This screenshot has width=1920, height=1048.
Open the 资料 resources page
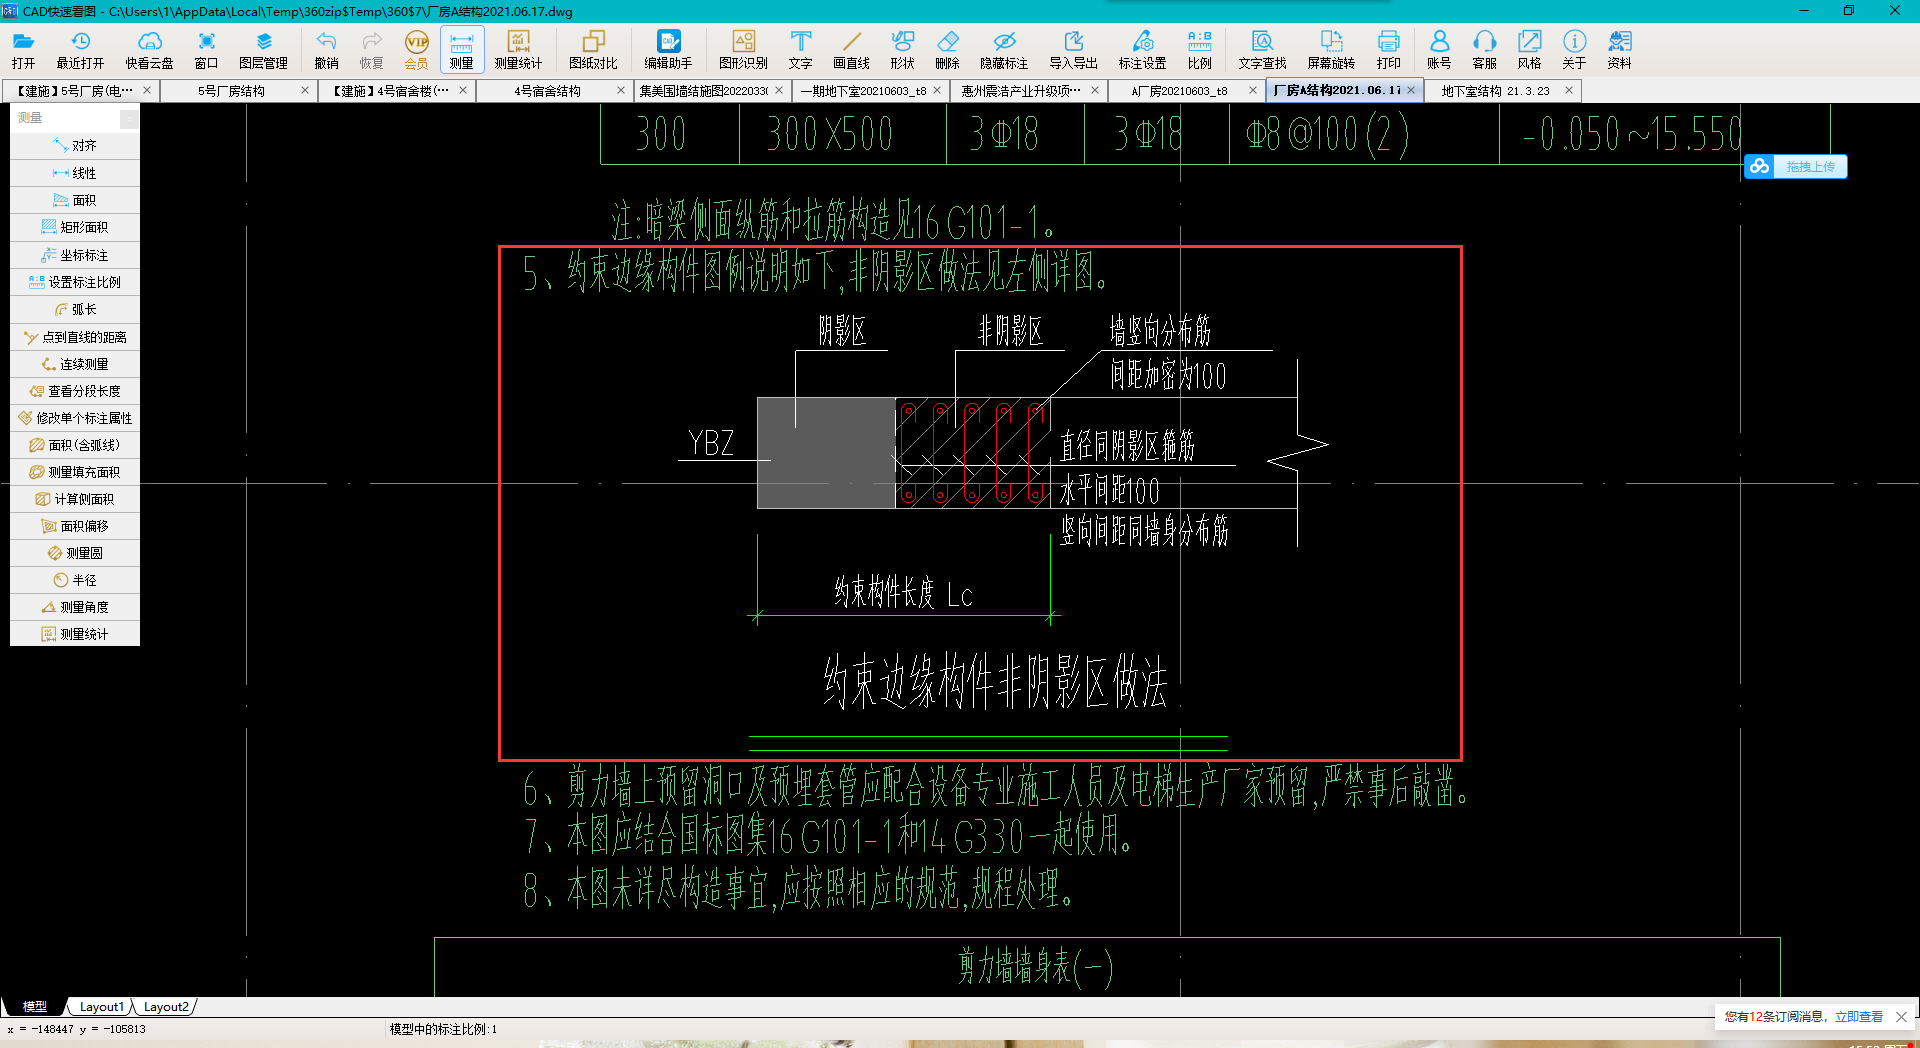click(x=1619, y=49)
